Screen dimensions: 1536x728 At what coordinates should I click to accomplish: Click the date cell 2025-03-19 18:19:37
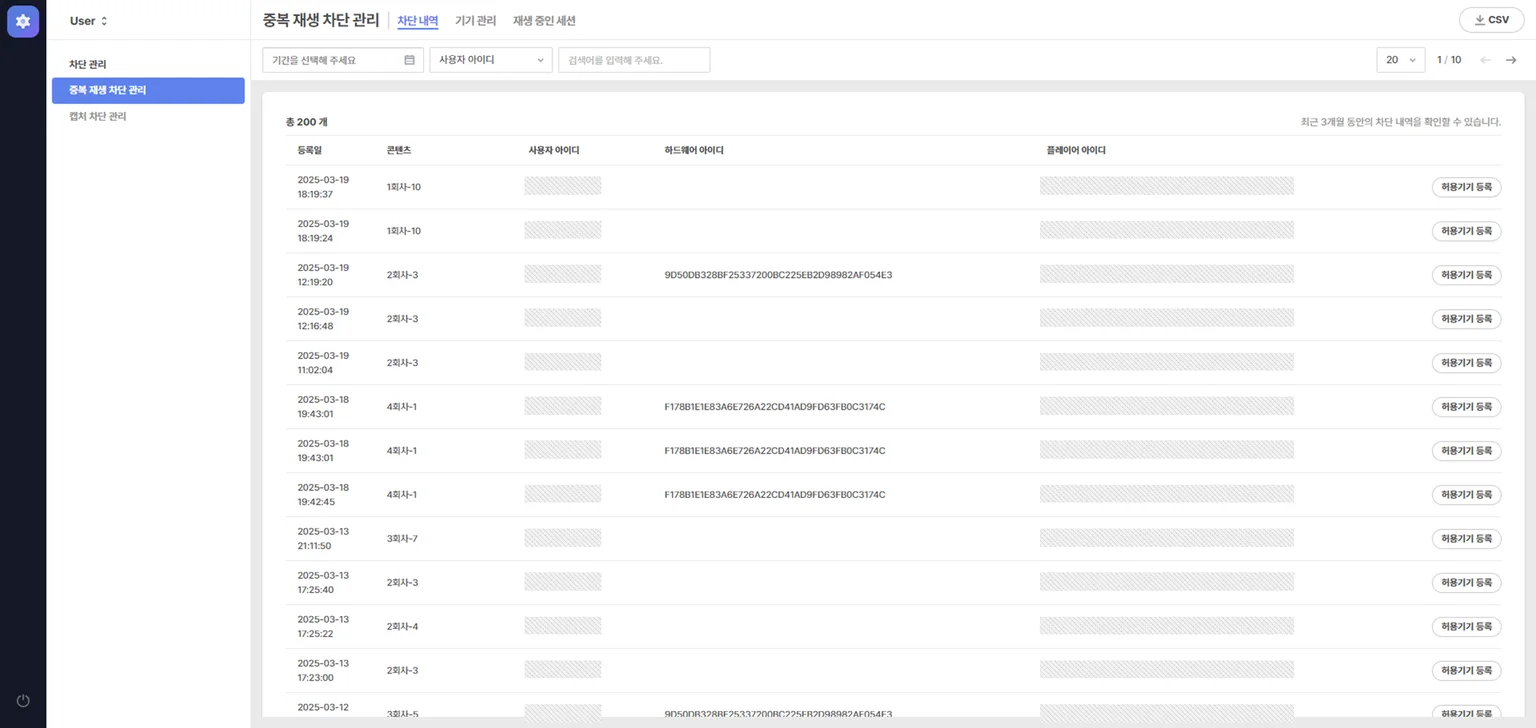[x=323, y=187]
